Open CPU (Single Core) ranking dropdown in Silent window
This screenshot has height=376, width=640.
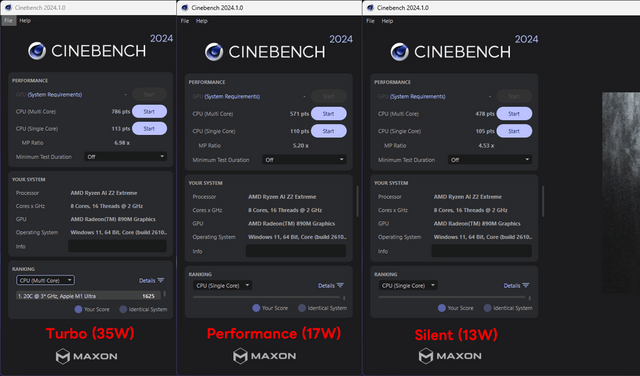pyautogui.click(x=408, y=285)
